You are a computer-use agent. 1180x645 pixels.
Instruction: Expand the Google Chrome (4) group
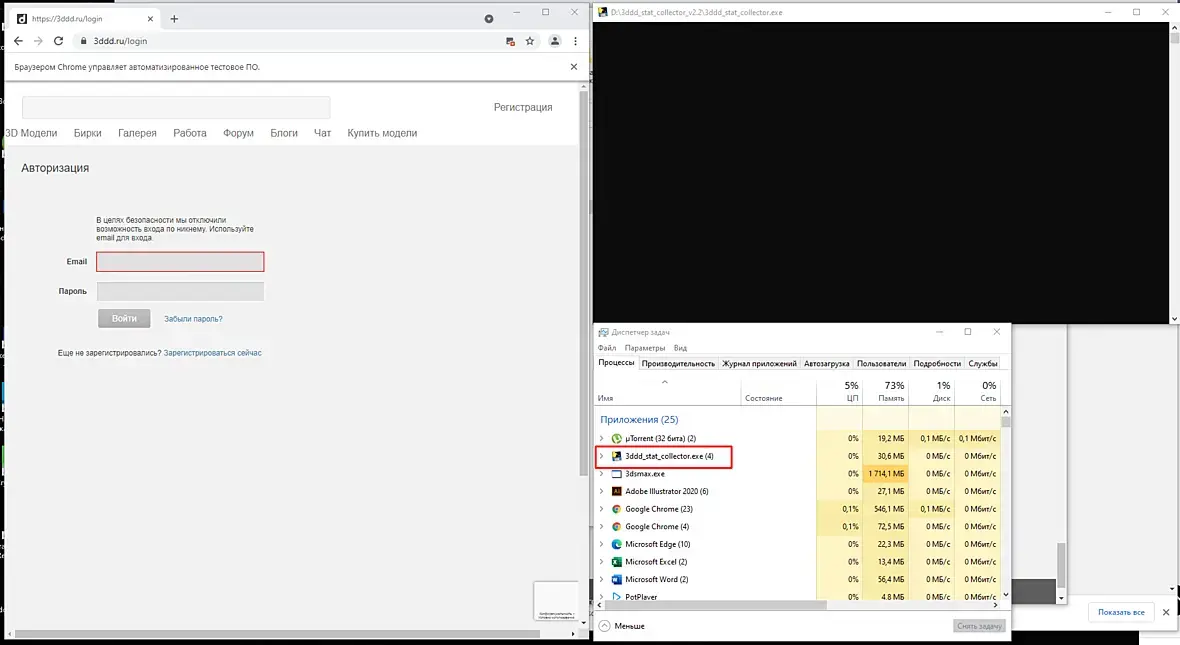(601, 527)
